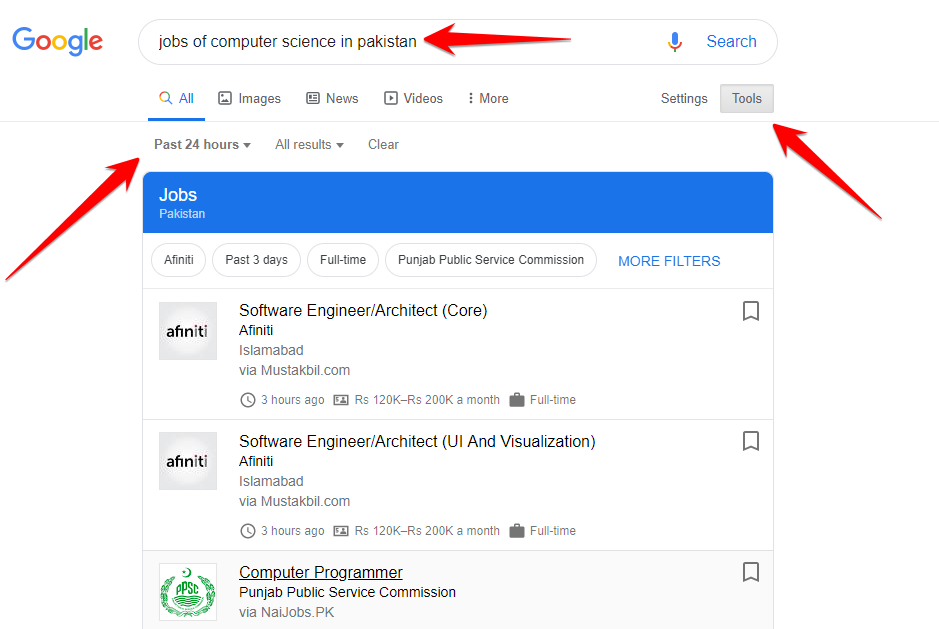Toggle the Full-time job filter
The width and height of the screenshot is (939, 629).
(342, 260)
